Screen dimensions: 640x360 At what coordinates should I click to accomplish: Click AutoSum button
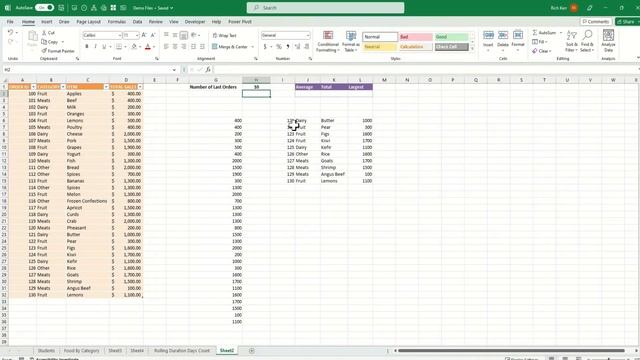pos(544,33)
